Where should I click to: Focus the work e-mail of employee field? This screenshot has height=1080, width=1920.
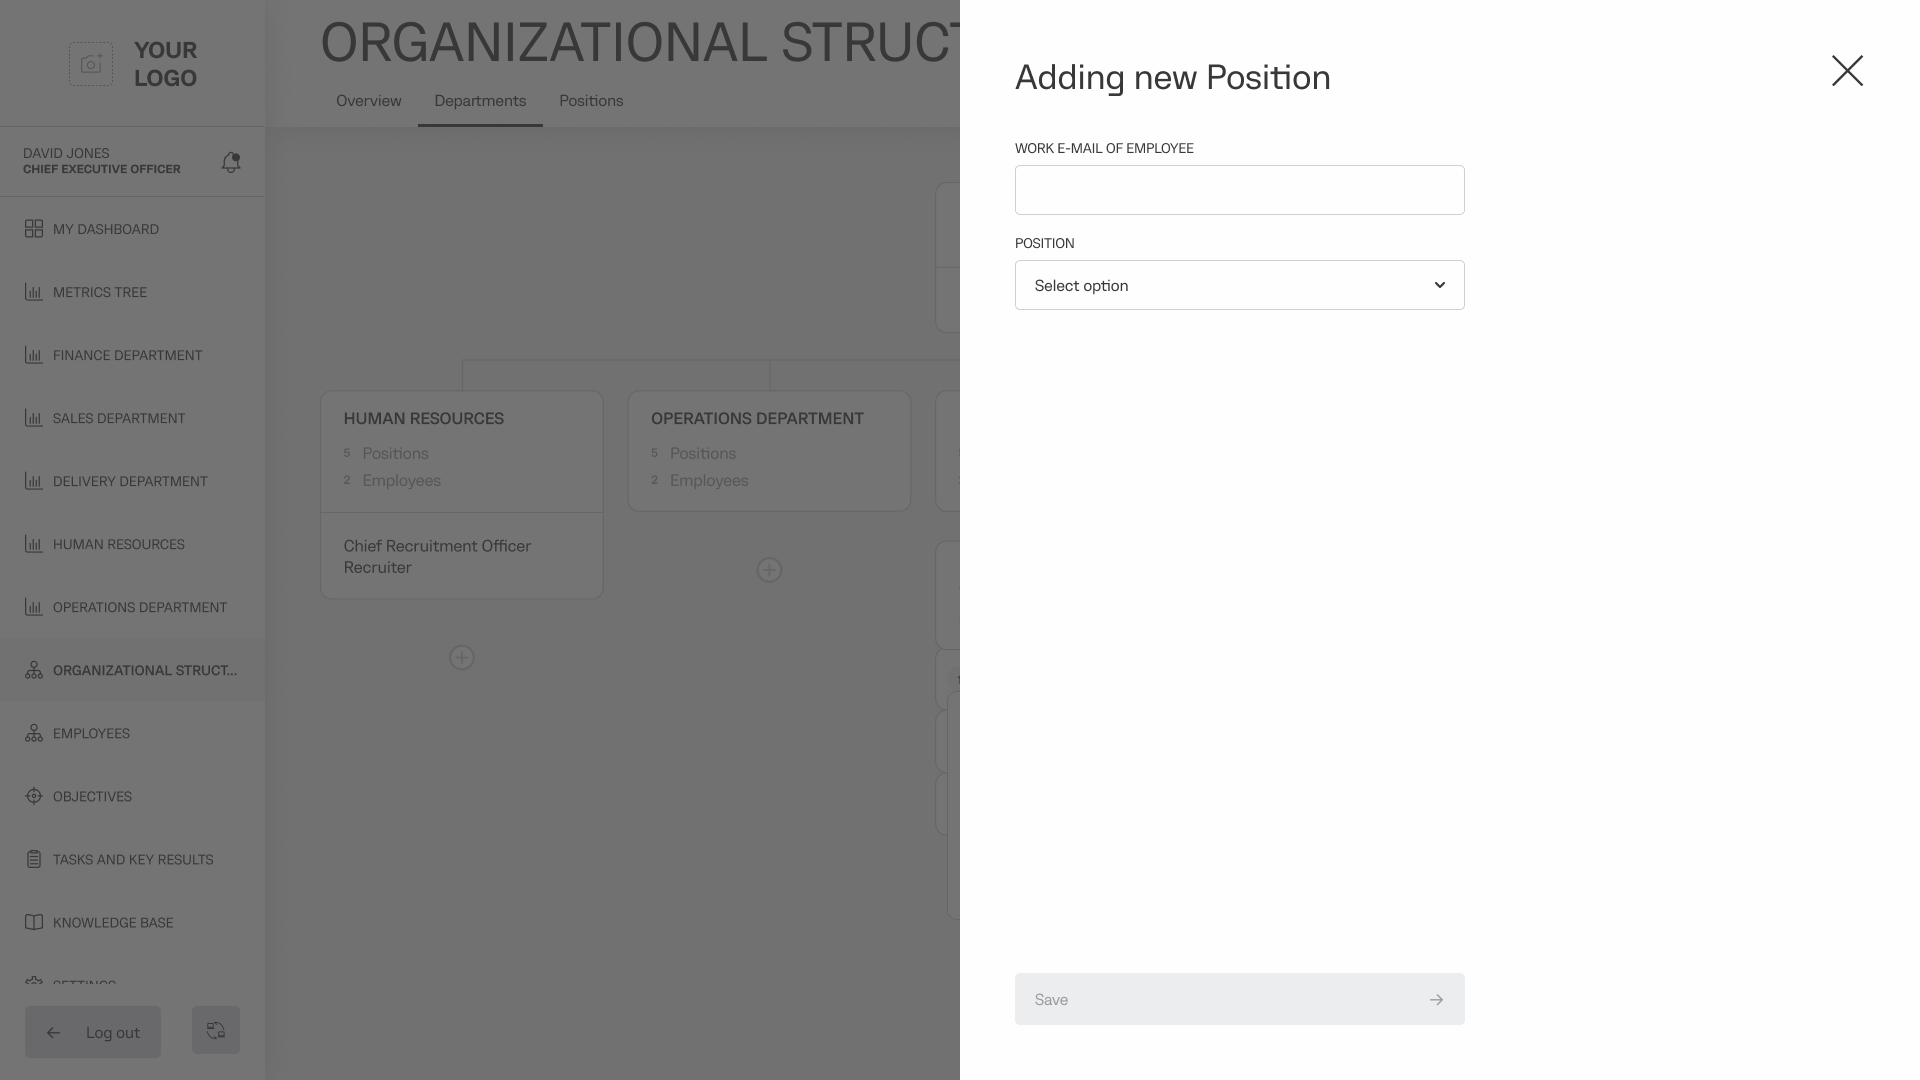[x=1239, y=190]
